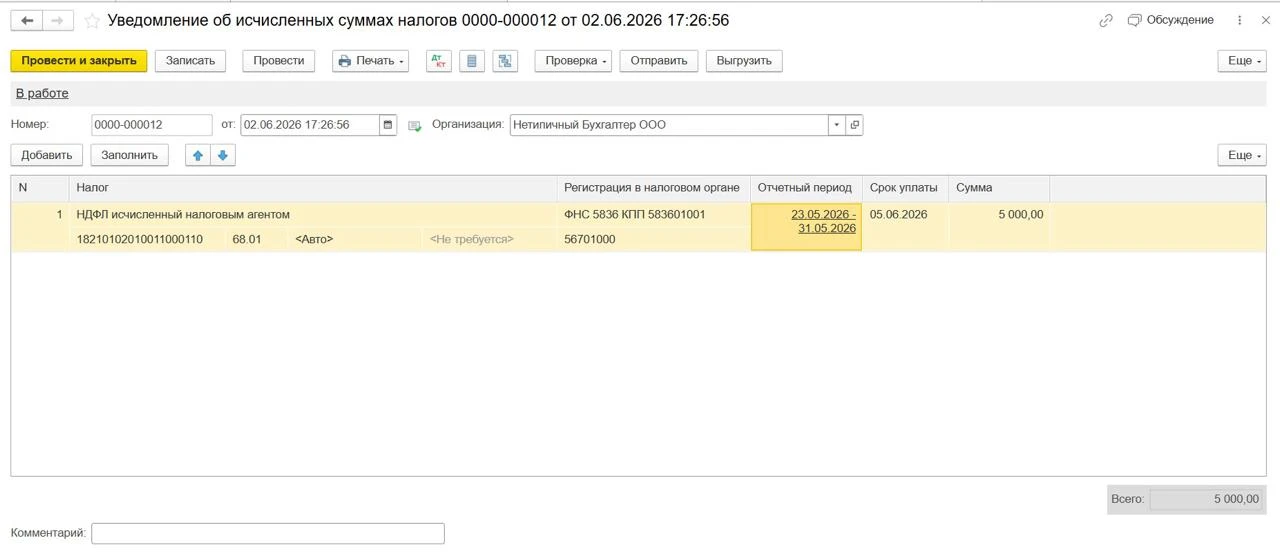Image resolution: width=1280 pixels, height=552 pixels.
Task: Open the selected organization card
Action: pos(854,125)
